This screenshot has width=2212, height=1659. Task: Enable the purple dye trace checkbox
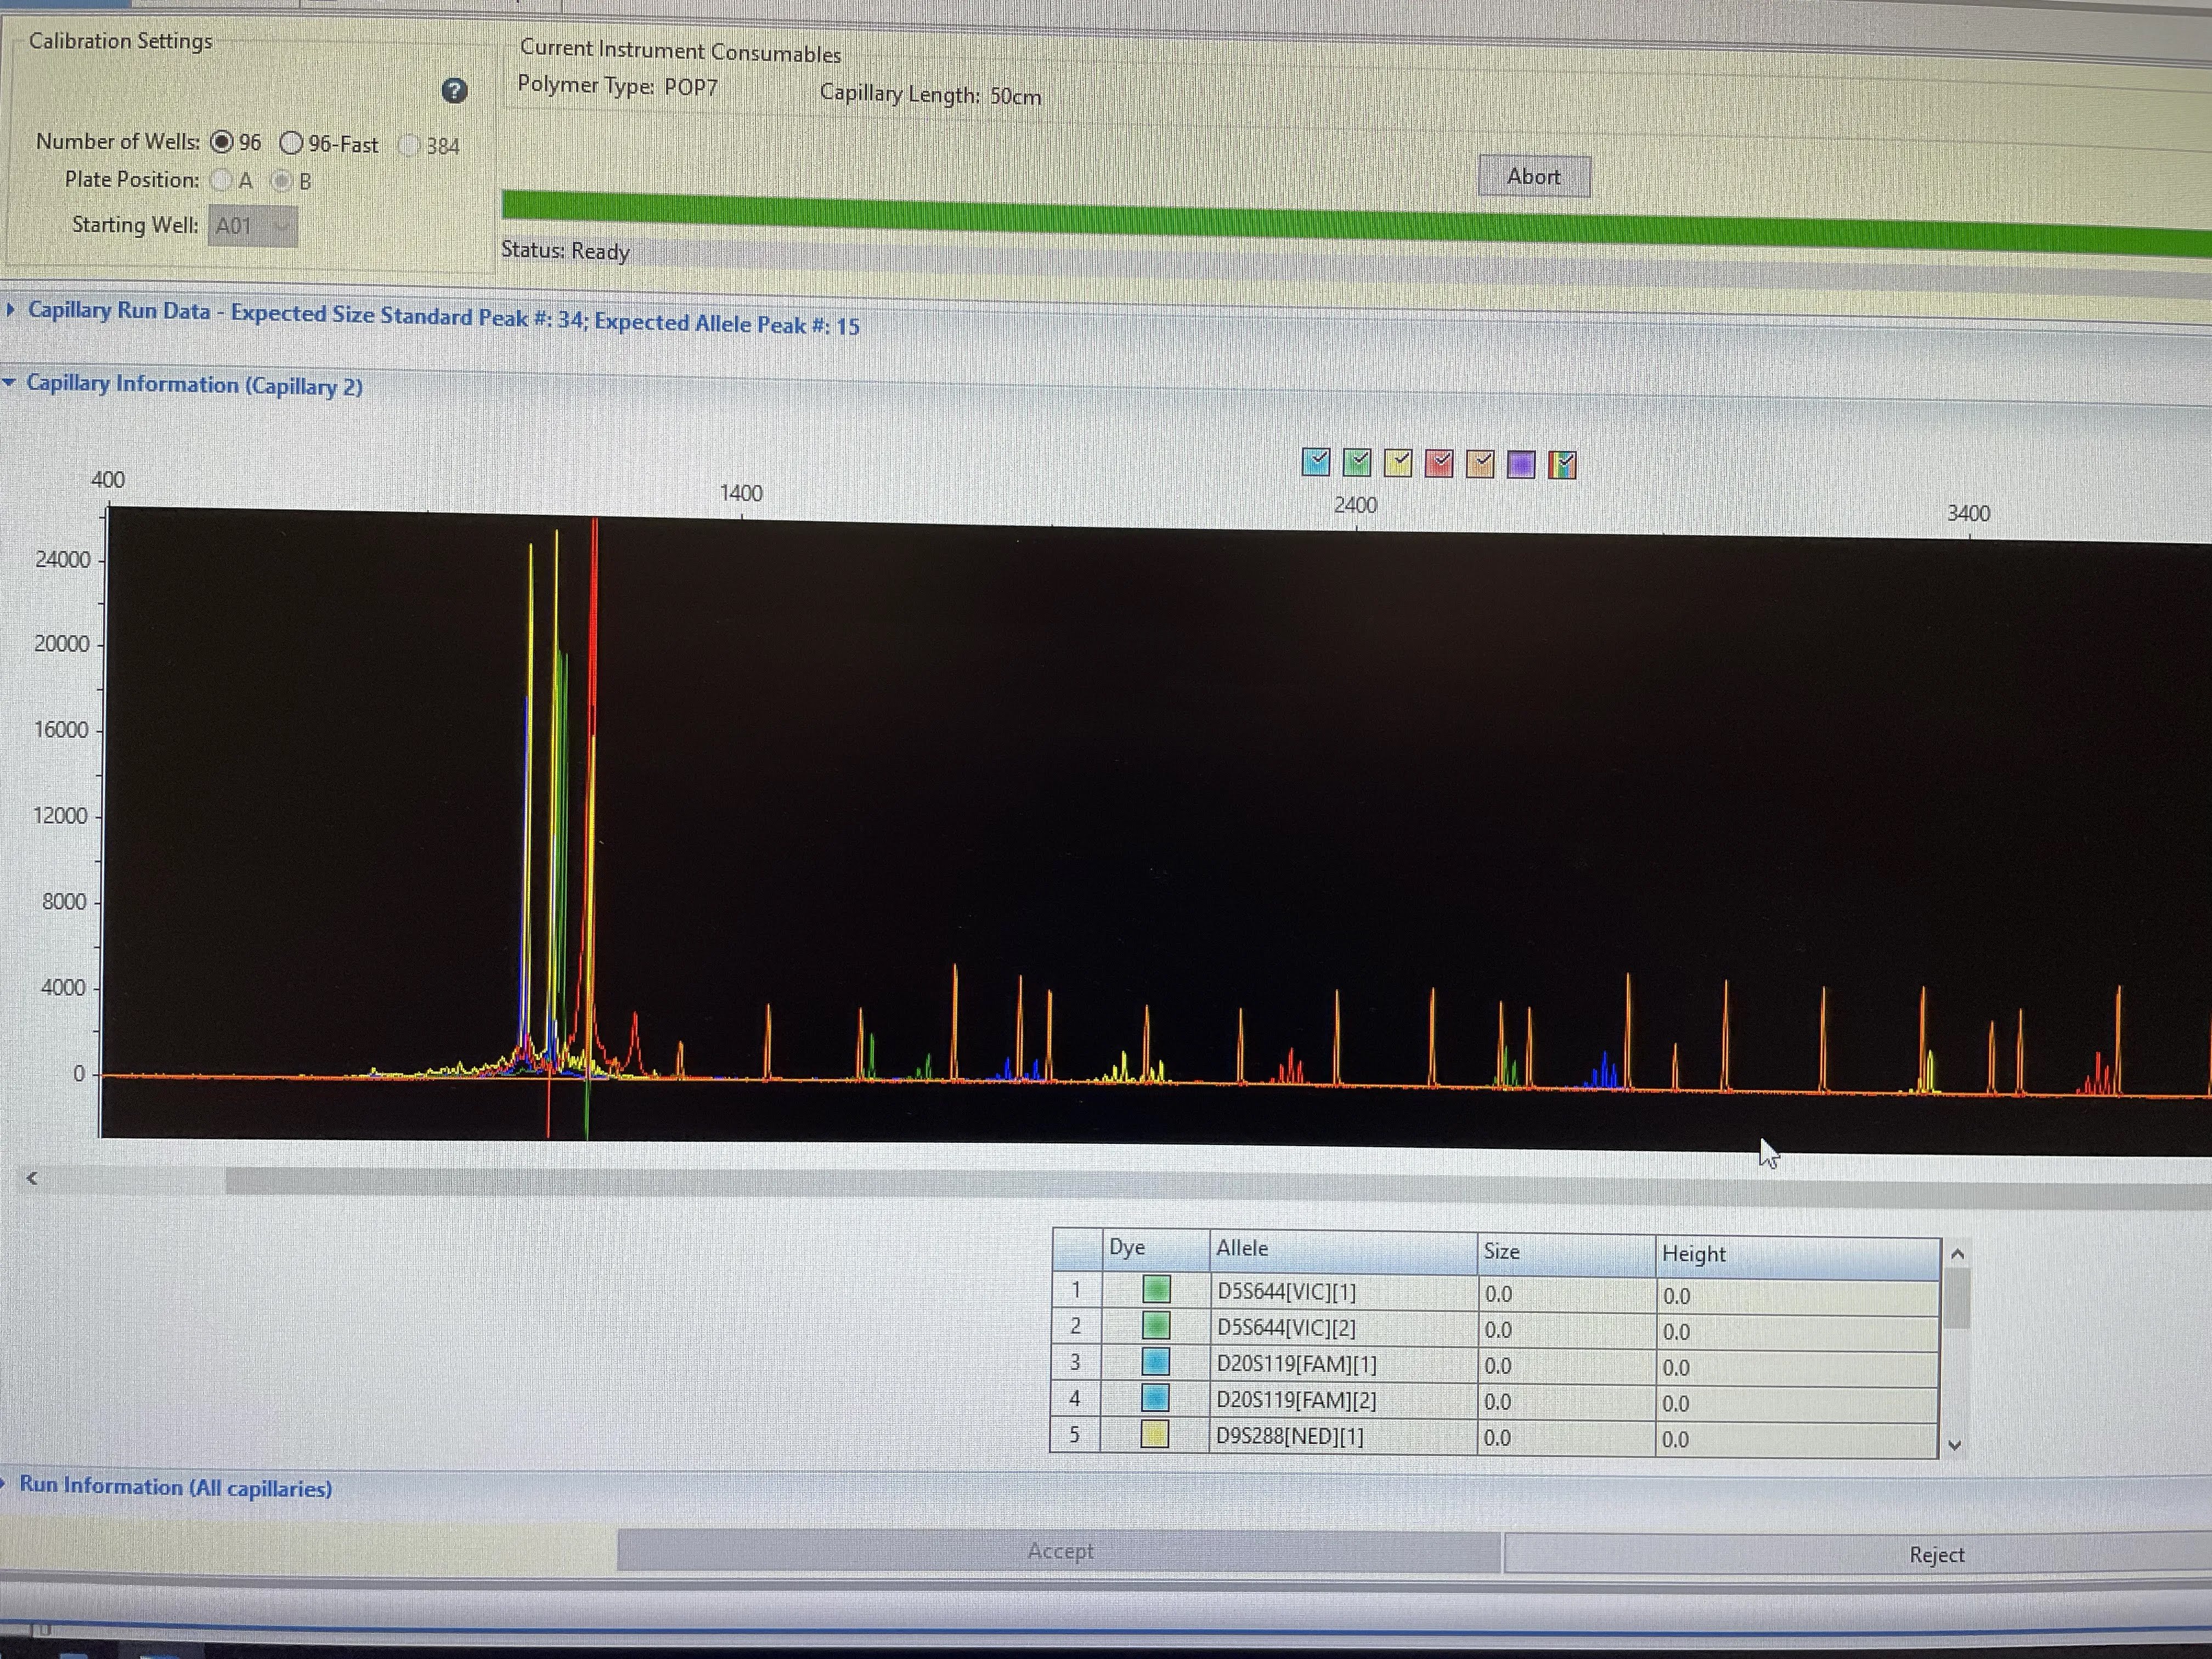click(1521, 465)
